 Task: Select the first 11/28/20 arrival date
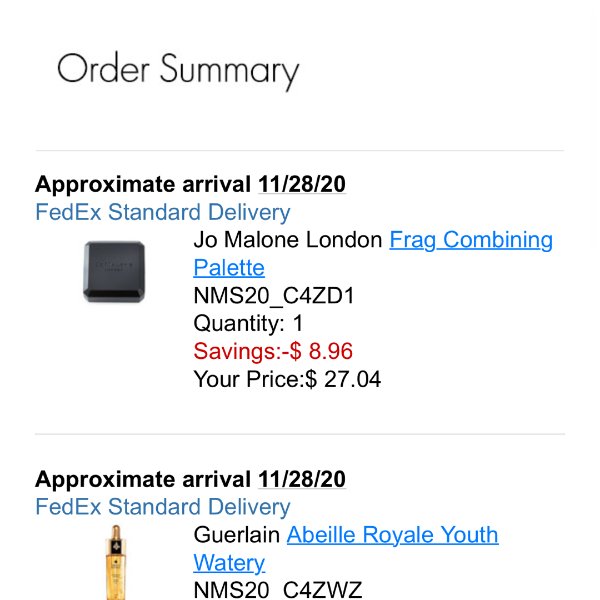point(302,184)
